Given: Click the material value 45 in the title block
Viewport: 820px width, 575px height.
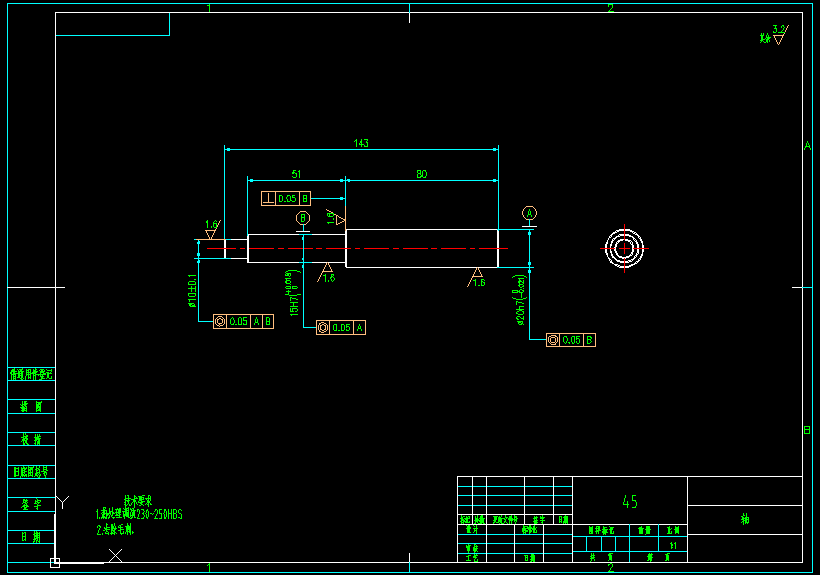Looking at the screenshot, I should (630, 502).
